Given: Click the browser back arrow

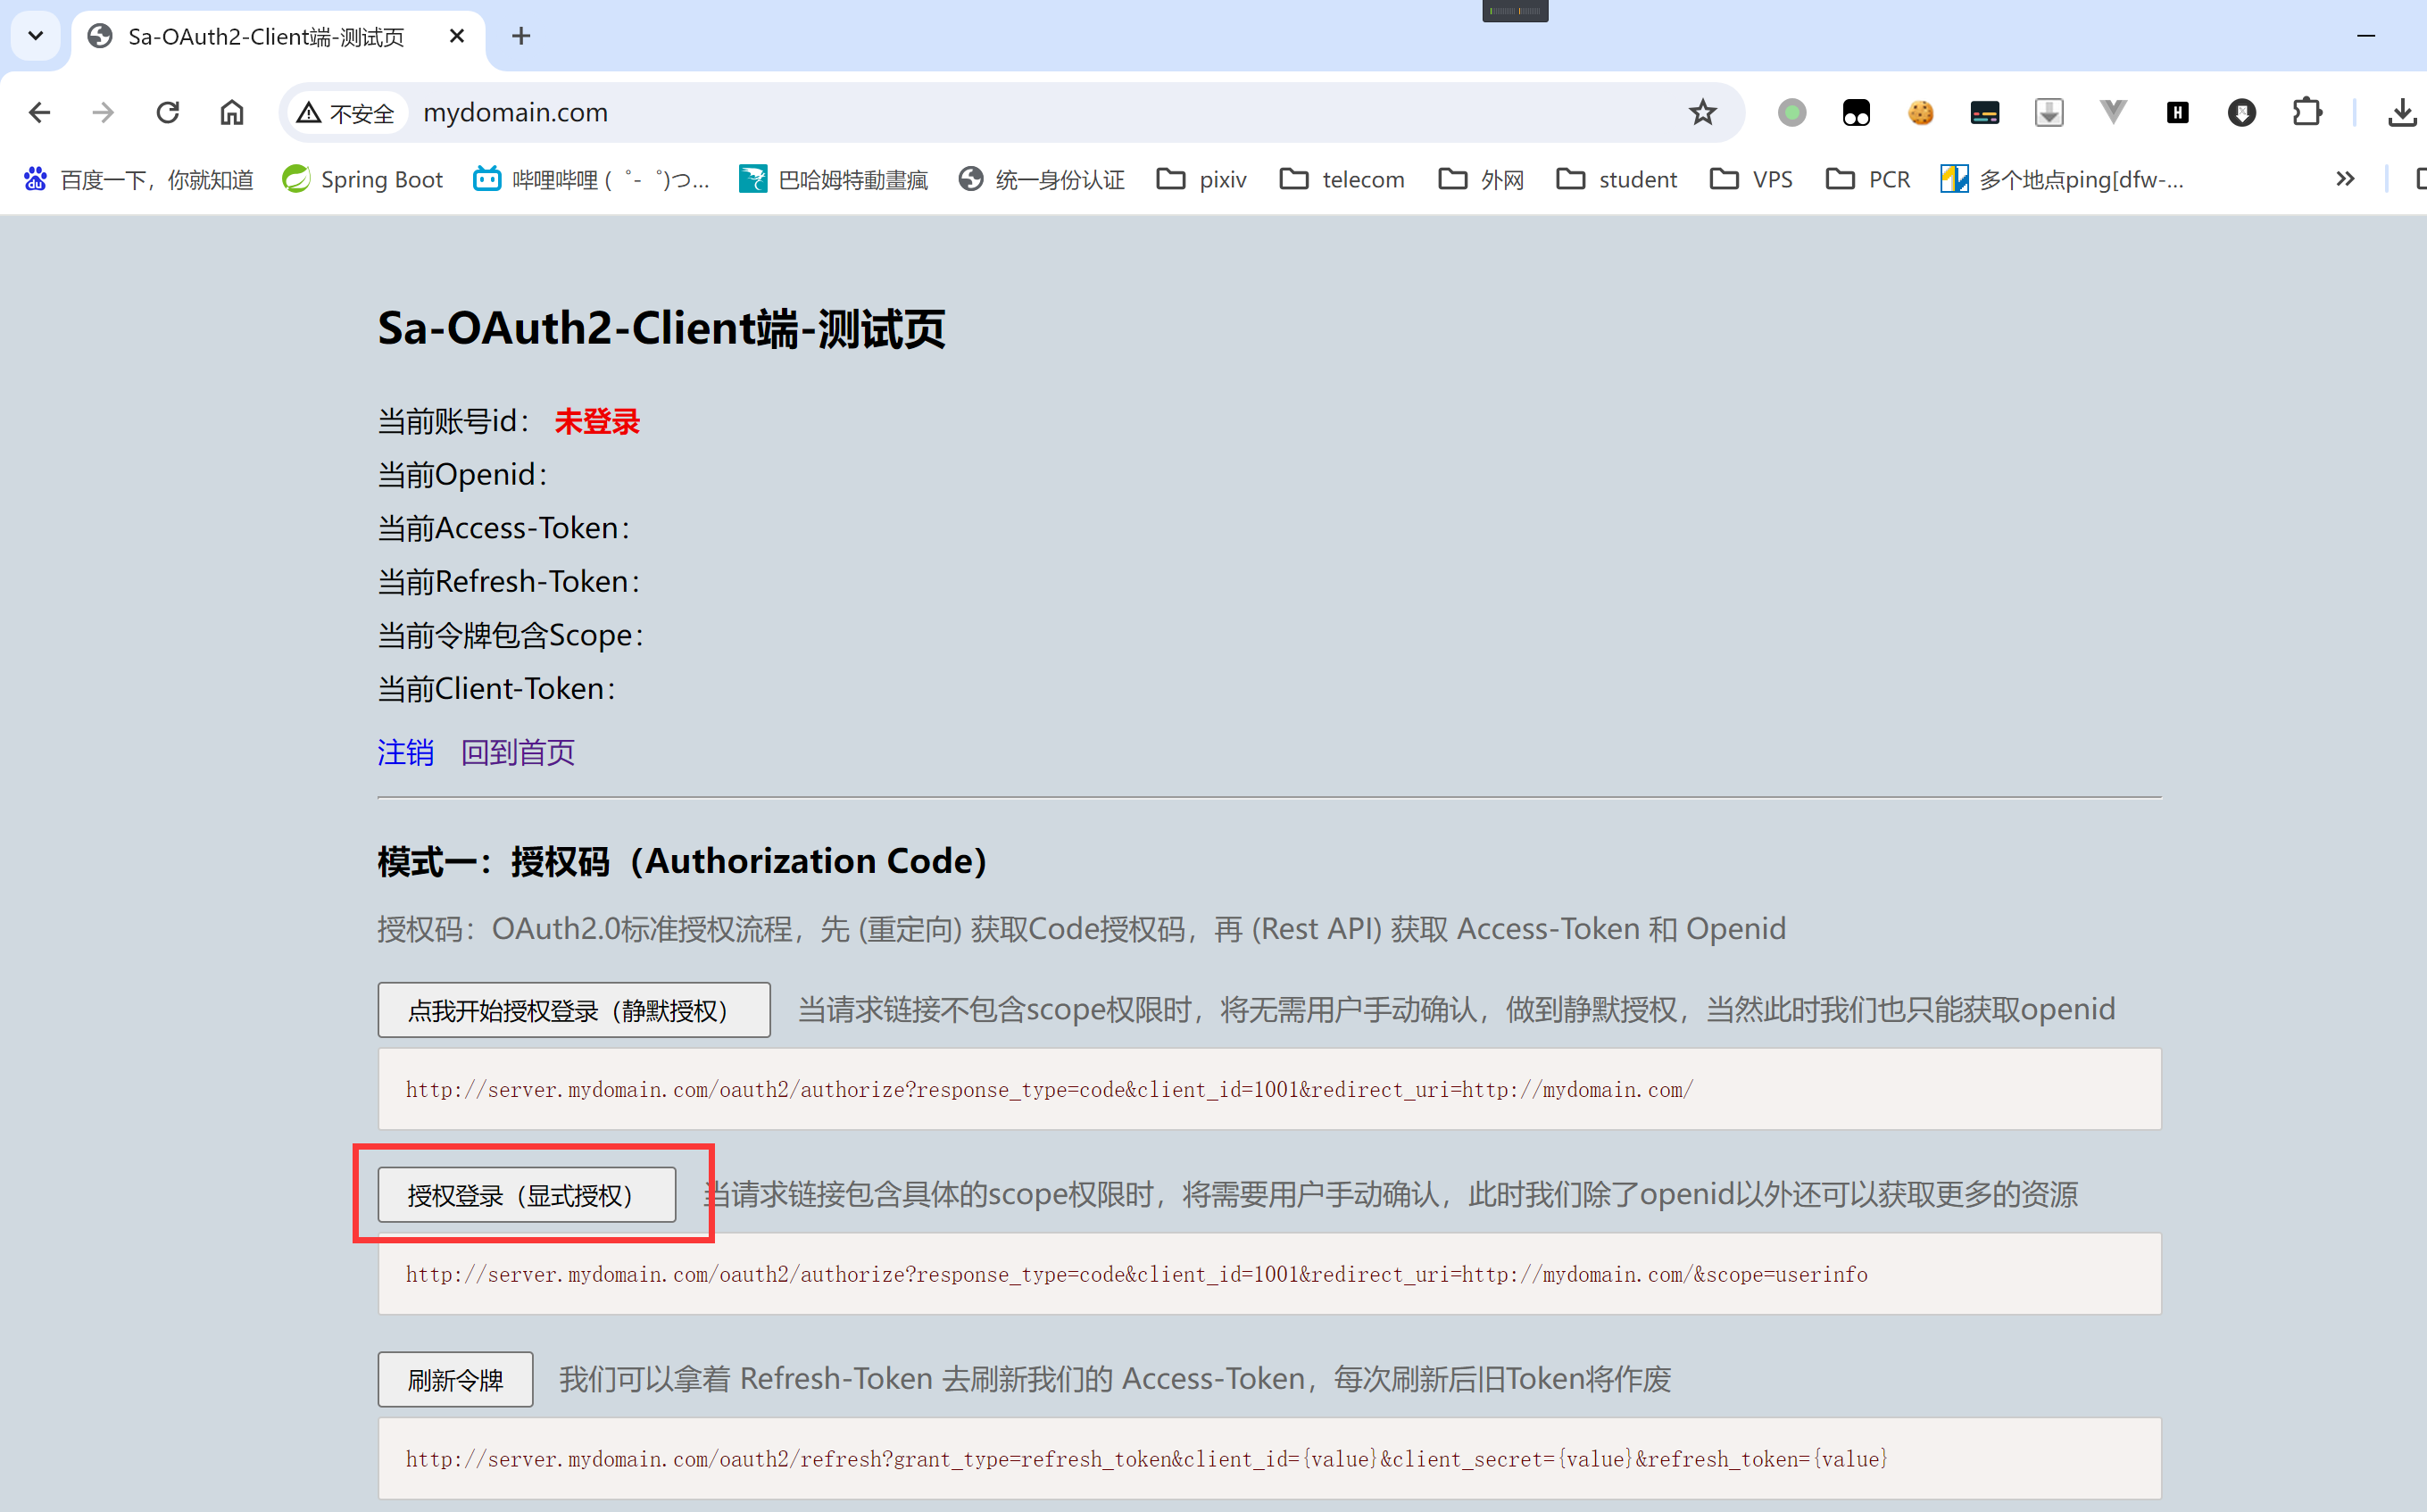Looking at the screenshot, I should click(x=39, y=113).
